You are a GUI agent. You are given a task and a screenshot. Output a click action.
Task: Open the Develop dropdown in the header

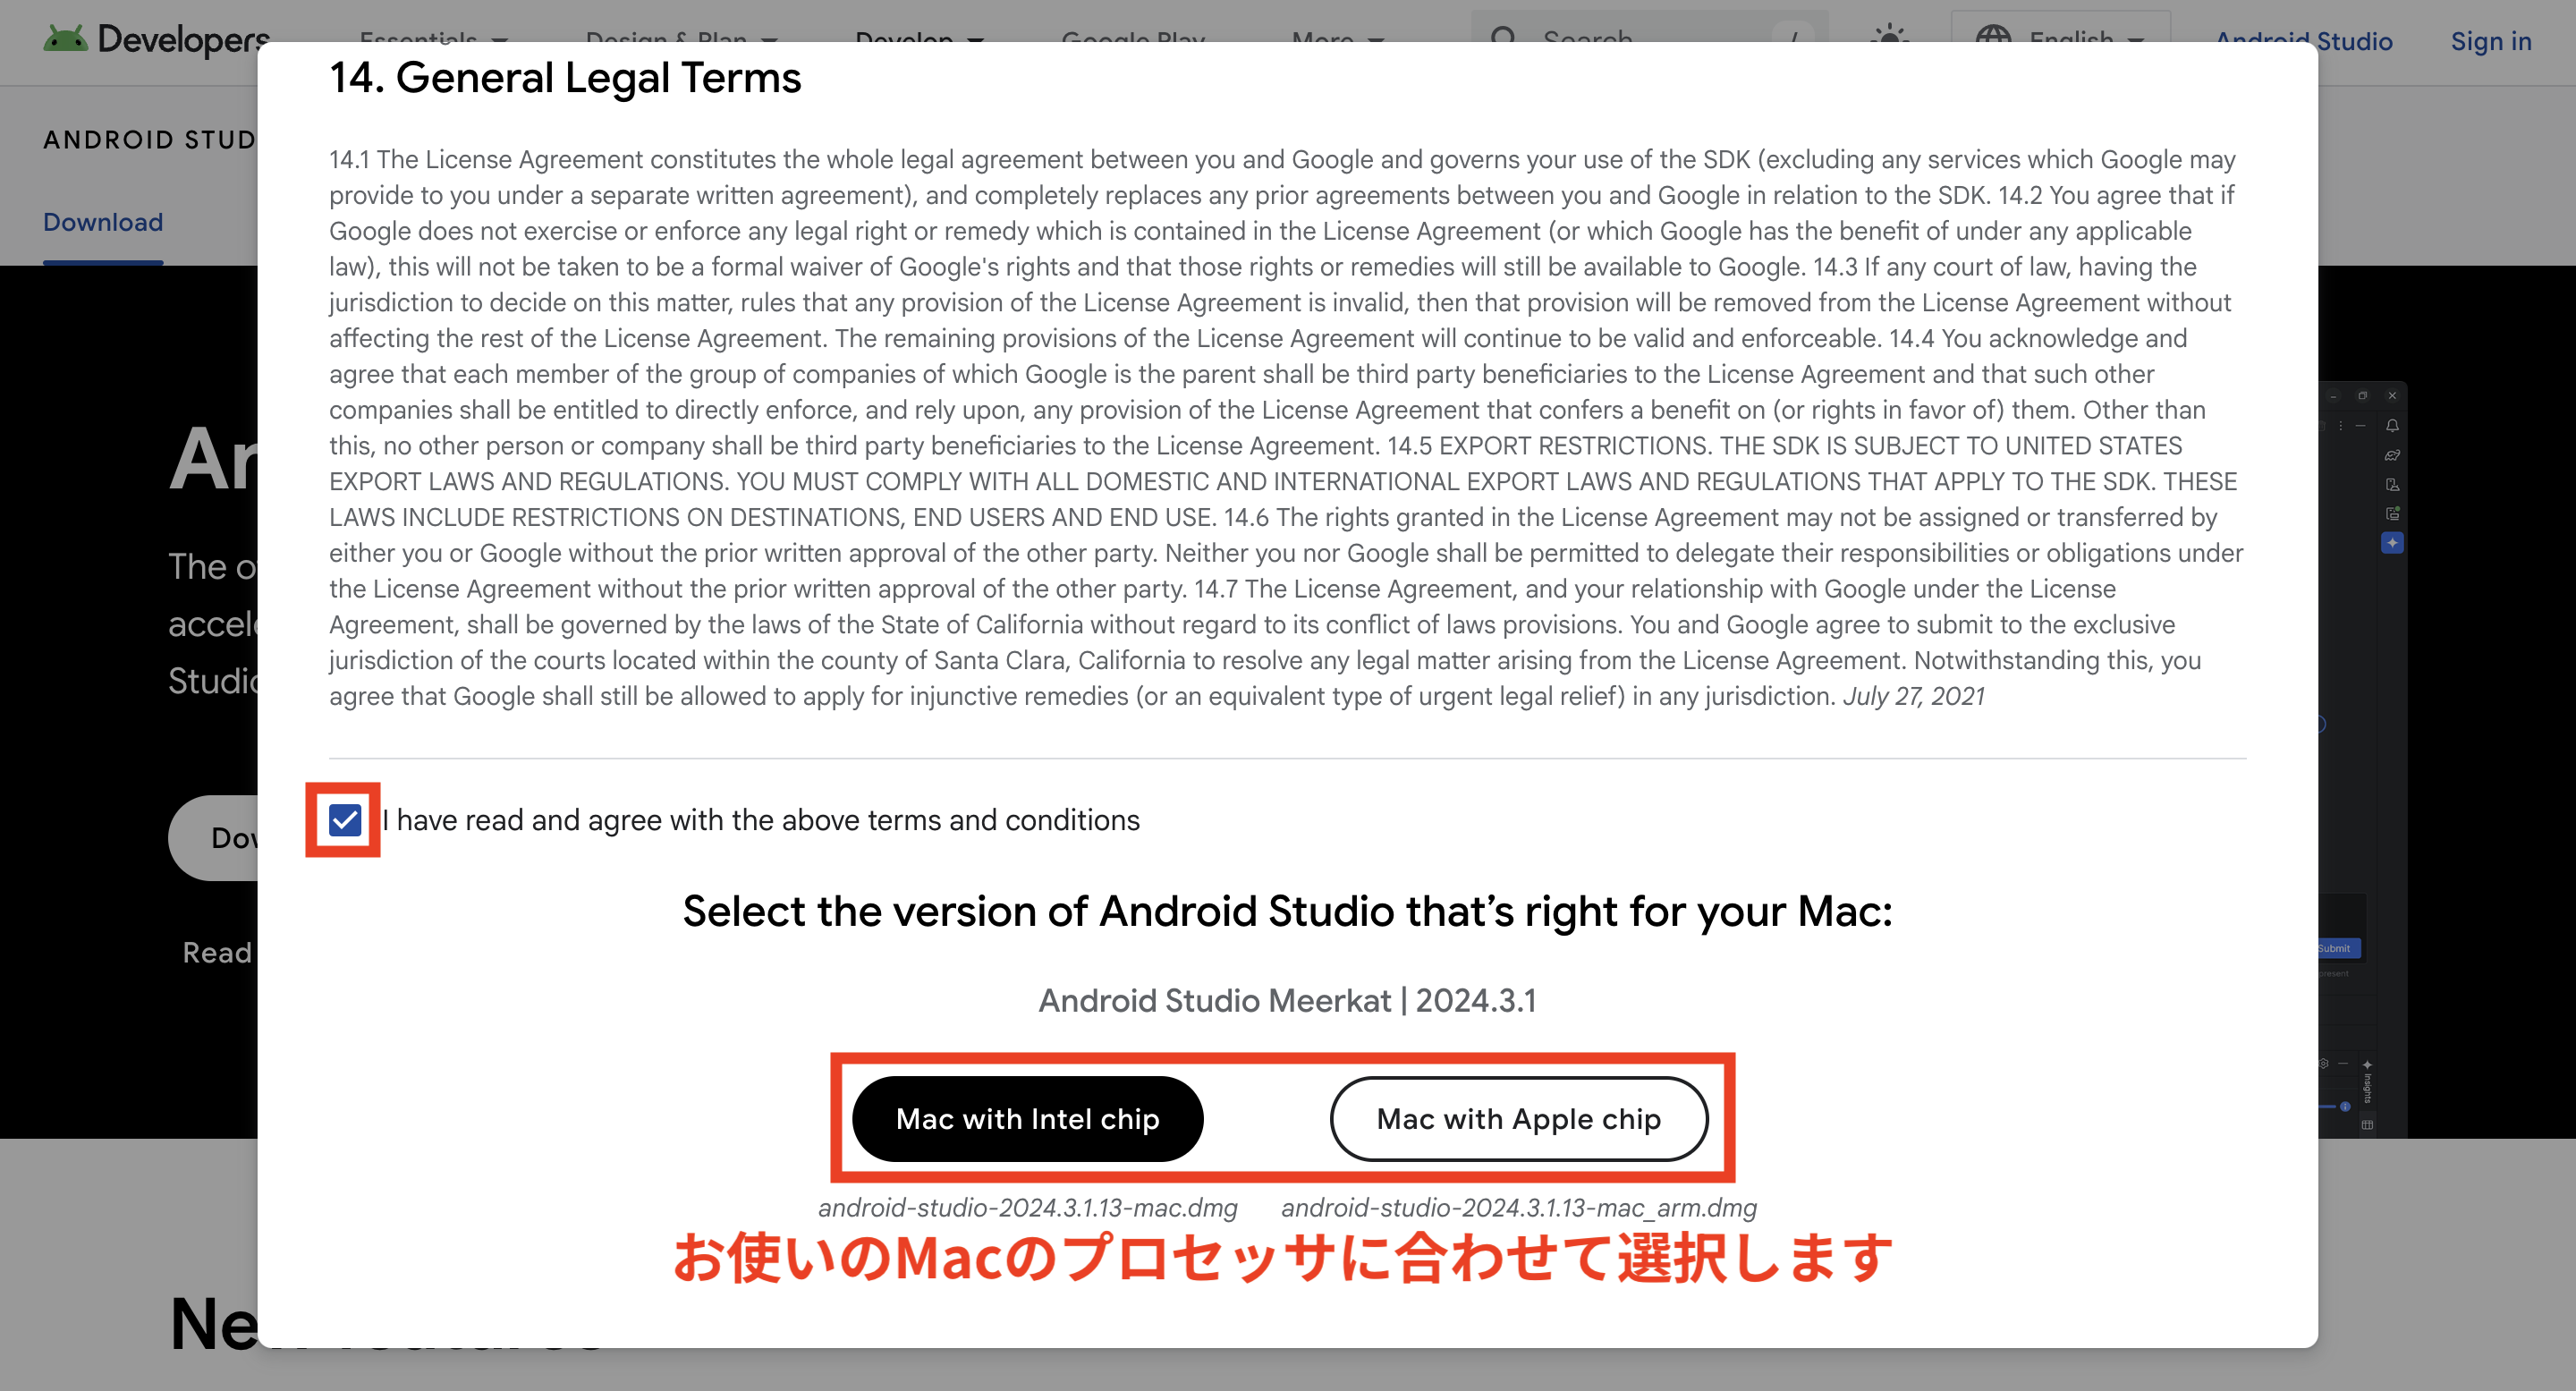[x=919, y=41]
